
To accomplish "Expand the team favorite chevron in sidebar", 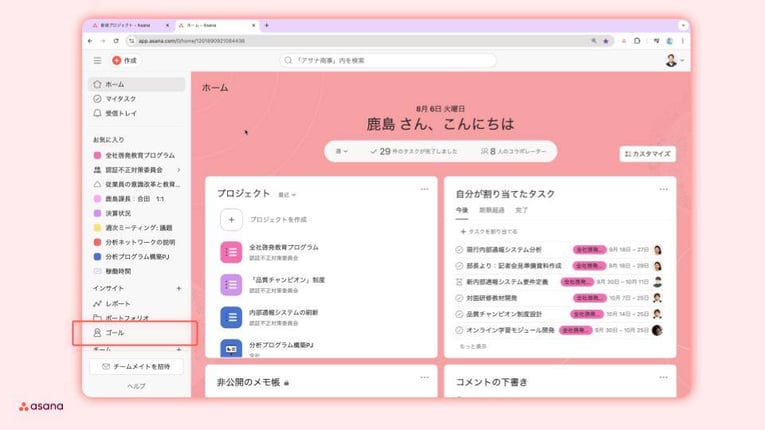I will coord(179,170).
